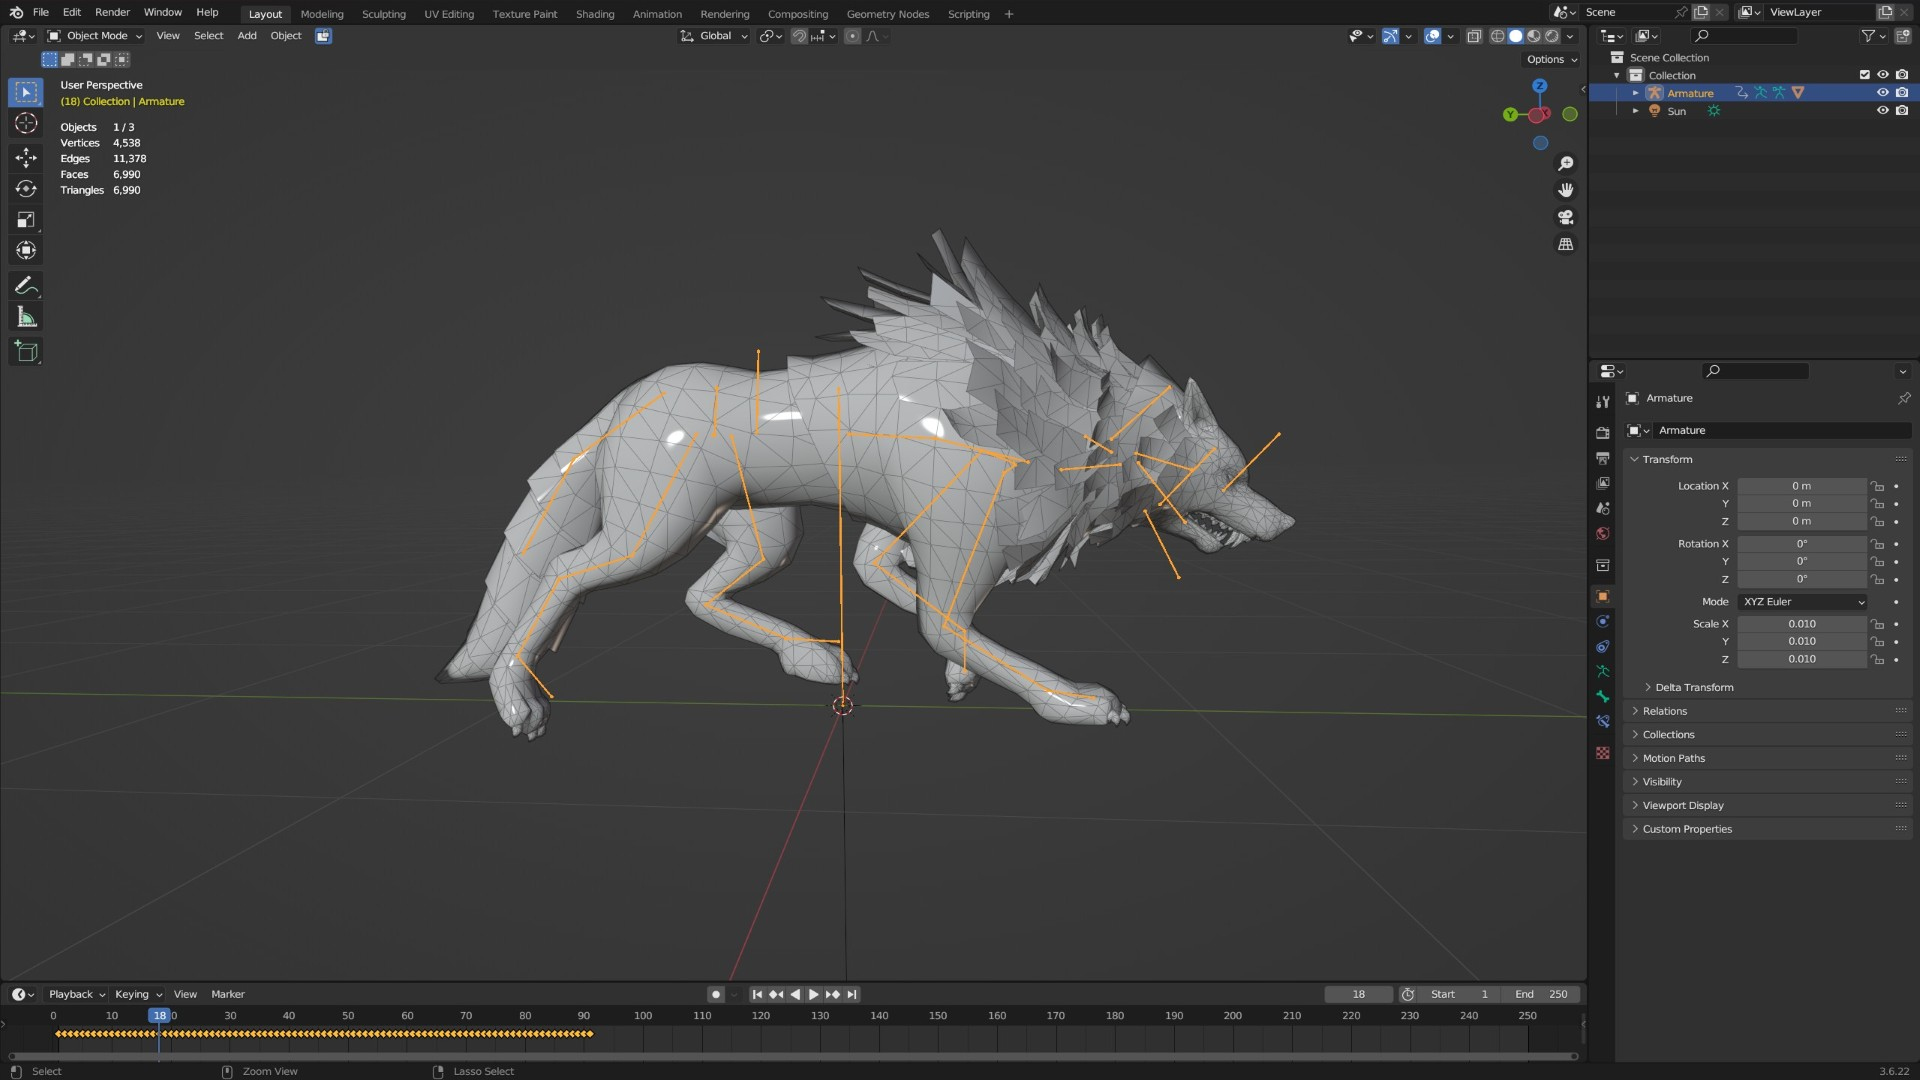Expand the Armature tree item in outliner
The width and height of the screenshot is (1920, 1080).
coord(1636,93)
